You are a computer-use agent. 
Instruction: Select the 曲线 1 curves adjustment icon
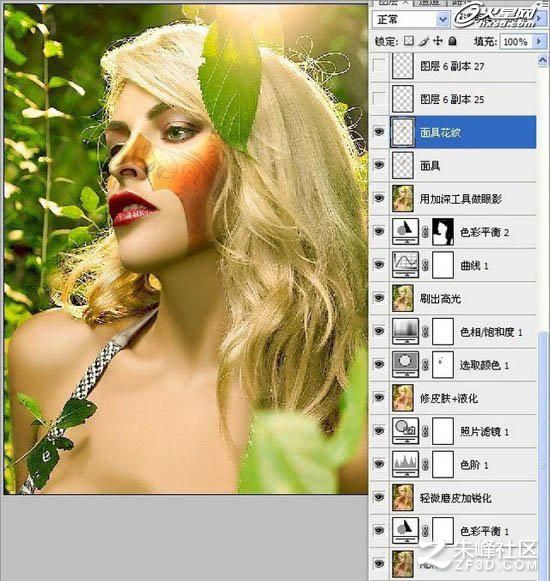pos(405,265)
